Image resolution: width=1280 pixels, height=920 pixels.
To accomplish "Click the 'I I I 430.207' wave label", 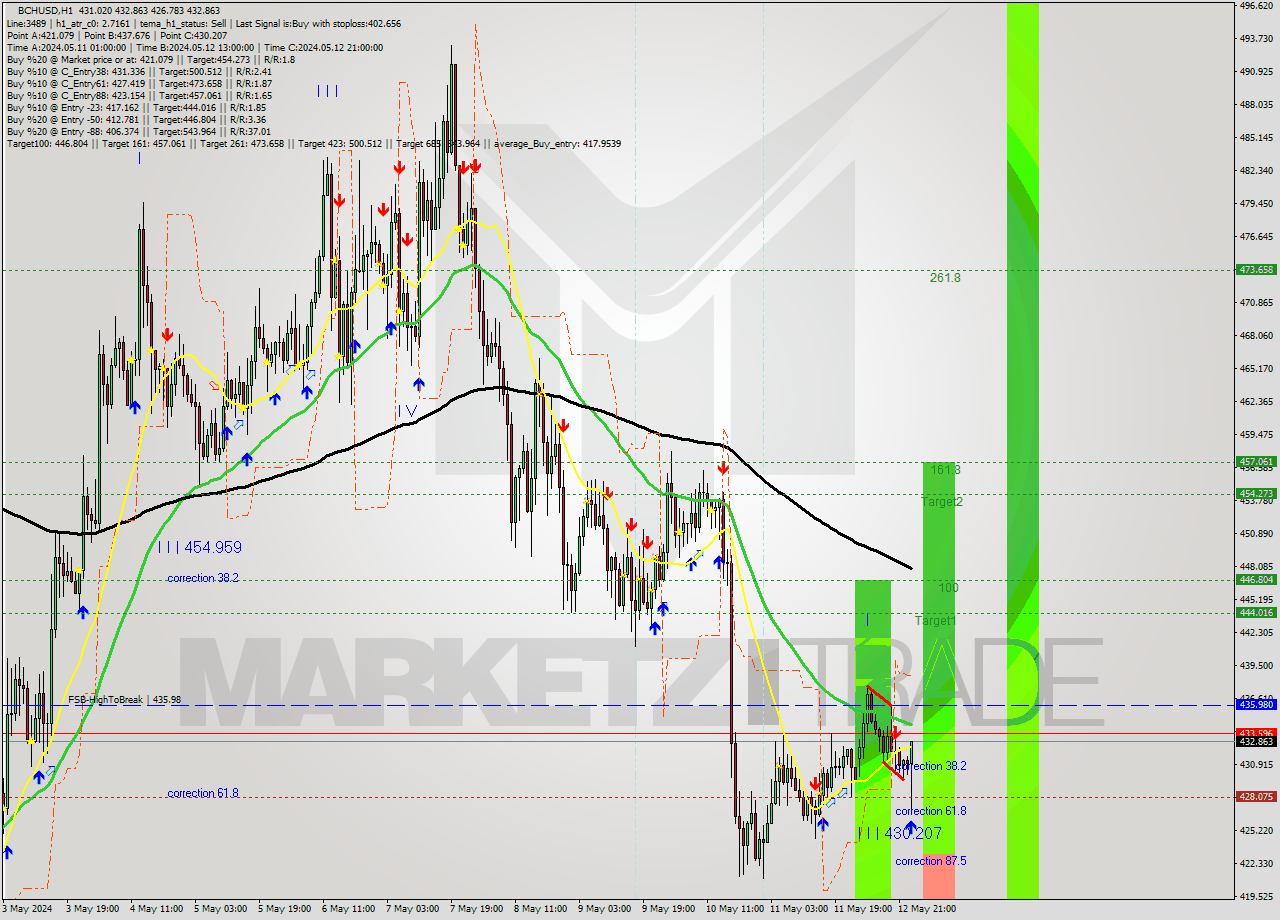I will tap(900, 833).
